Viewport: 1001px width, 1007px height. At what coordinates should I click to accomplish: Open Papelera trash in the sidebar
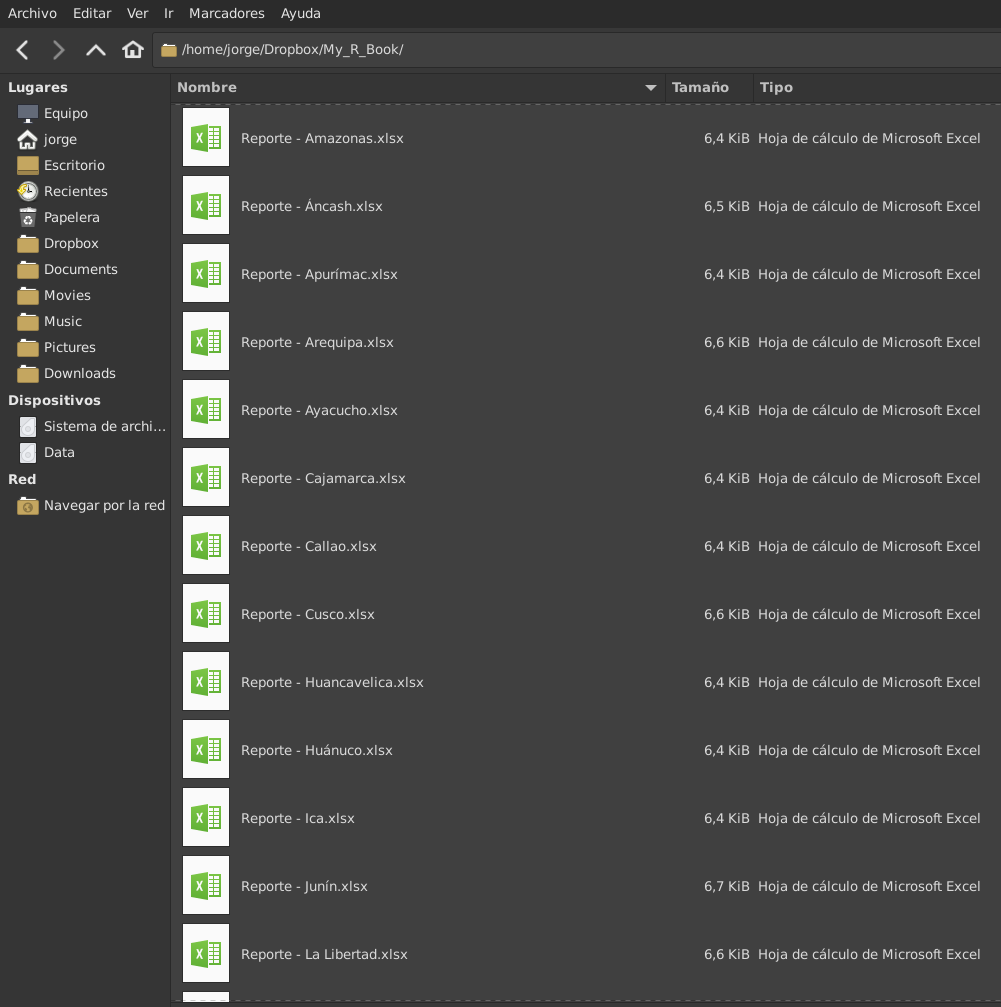[71, 217]
